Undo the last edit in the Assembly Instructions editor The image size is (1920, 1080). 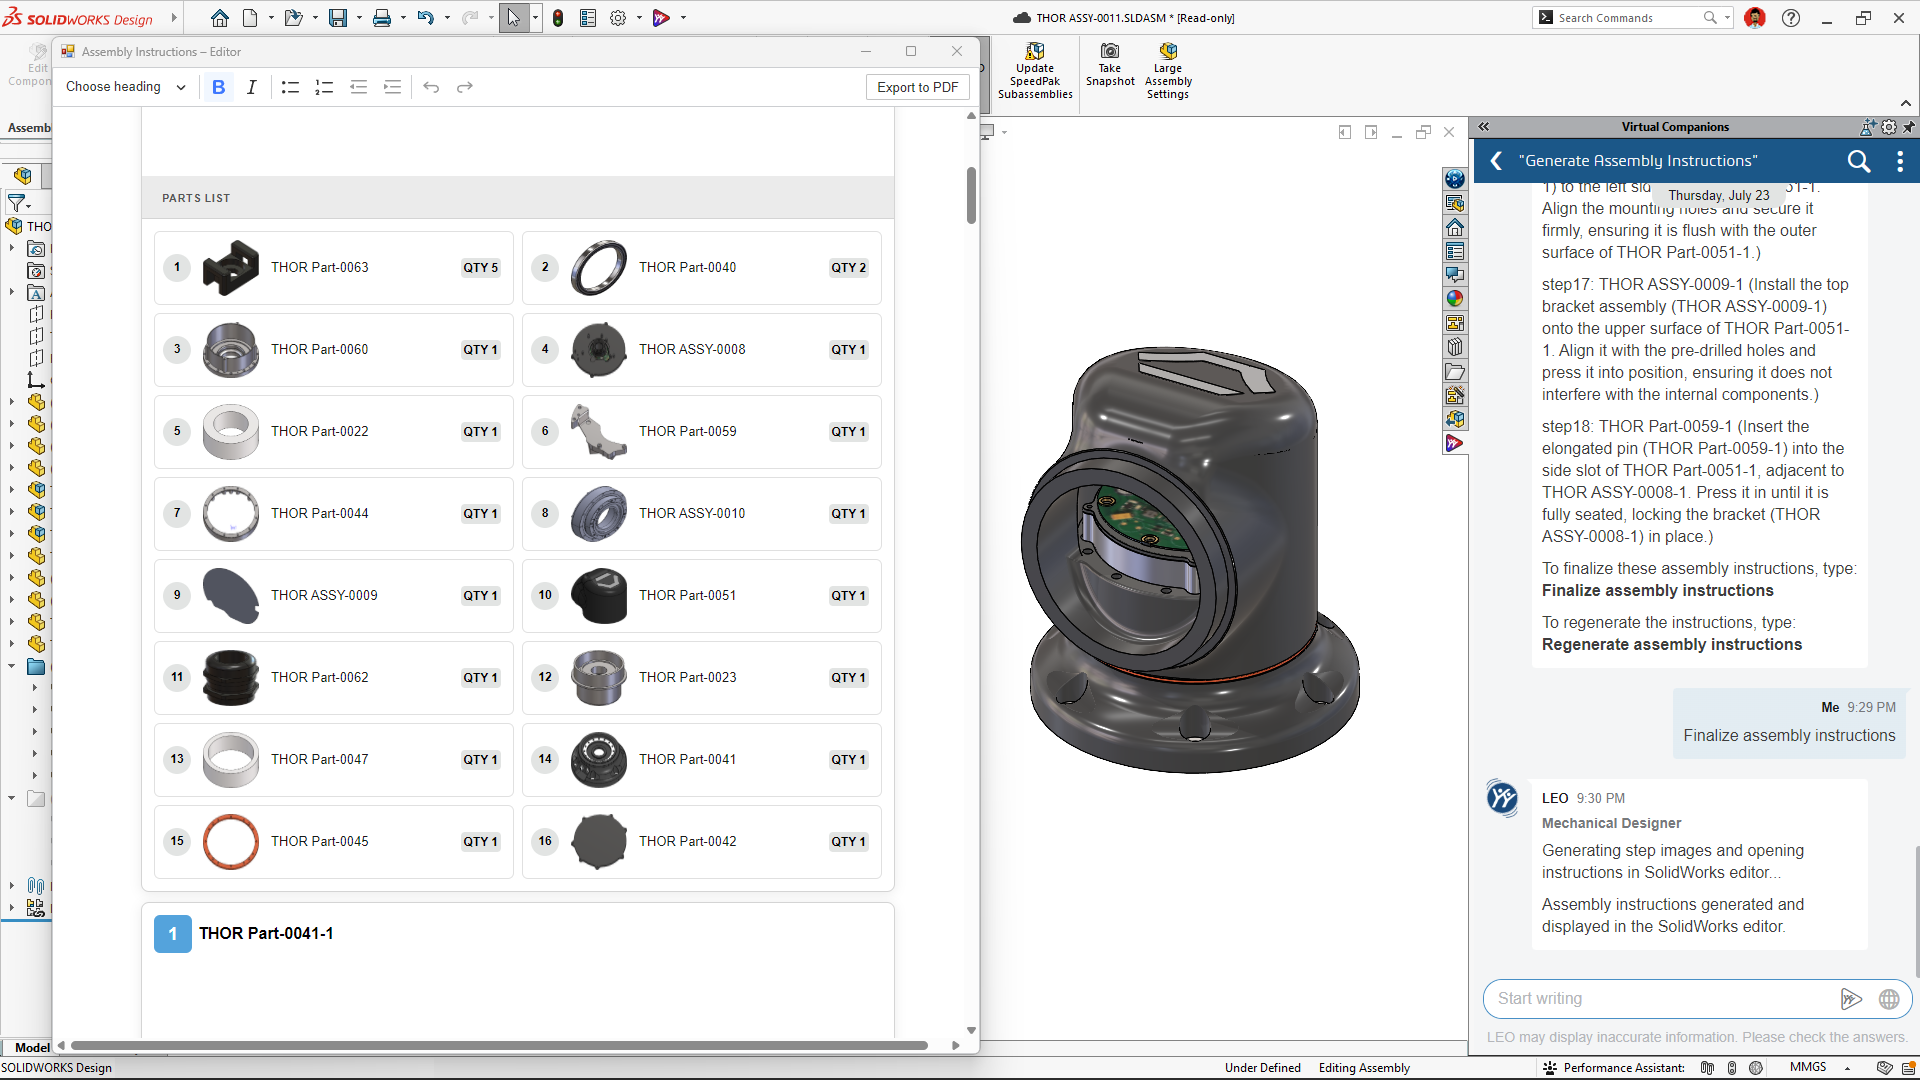click(x=431, y=87)
